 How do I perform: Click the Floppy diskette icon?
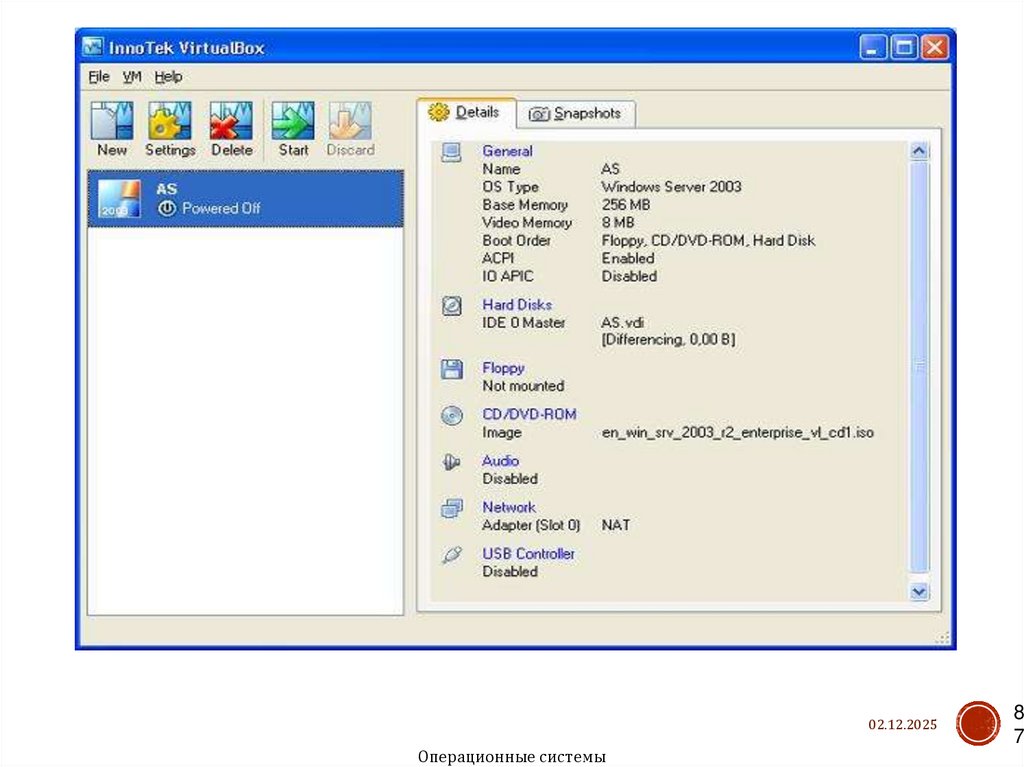coord(452,369)
